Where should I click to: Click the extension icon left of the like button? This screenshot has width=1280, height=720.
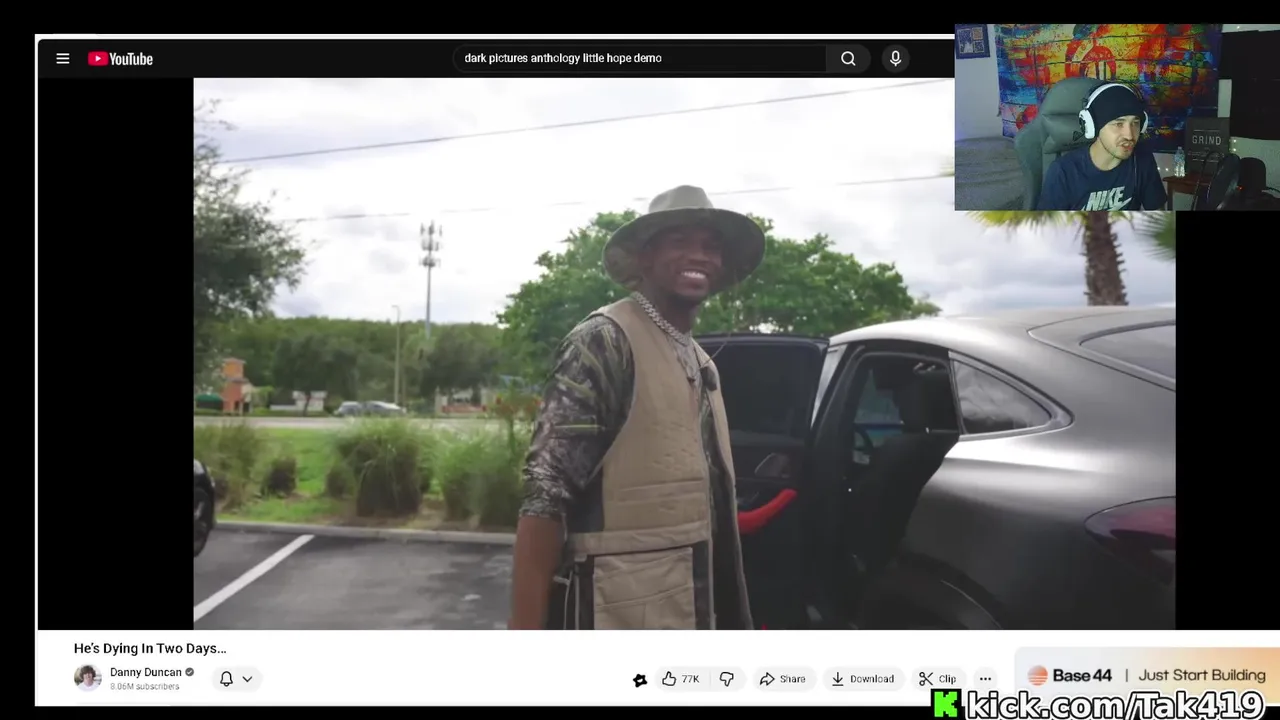[x=640, y=680]
